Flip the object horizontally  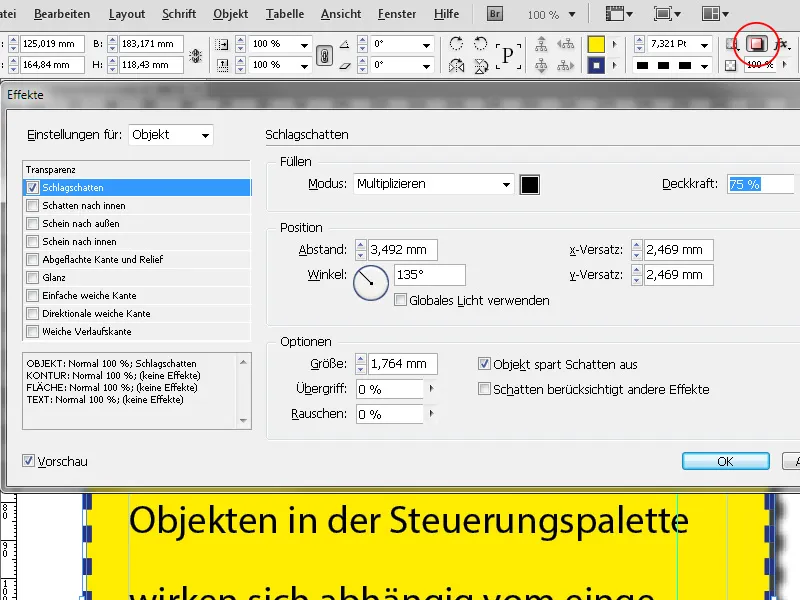456,65
